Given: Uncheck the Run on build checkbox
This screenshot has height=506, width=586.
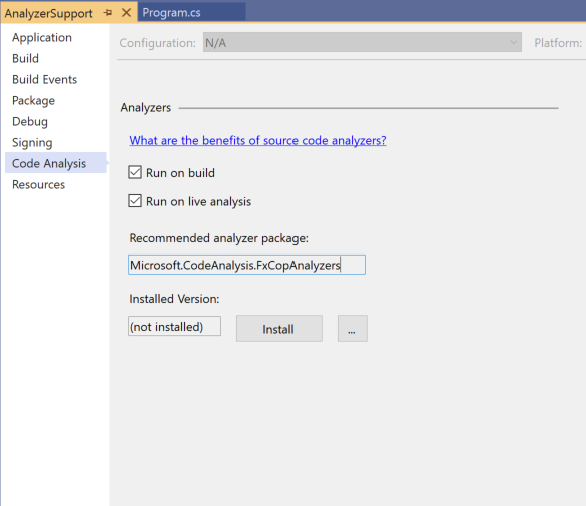Looking at the screenshot, I should point(135,173).
